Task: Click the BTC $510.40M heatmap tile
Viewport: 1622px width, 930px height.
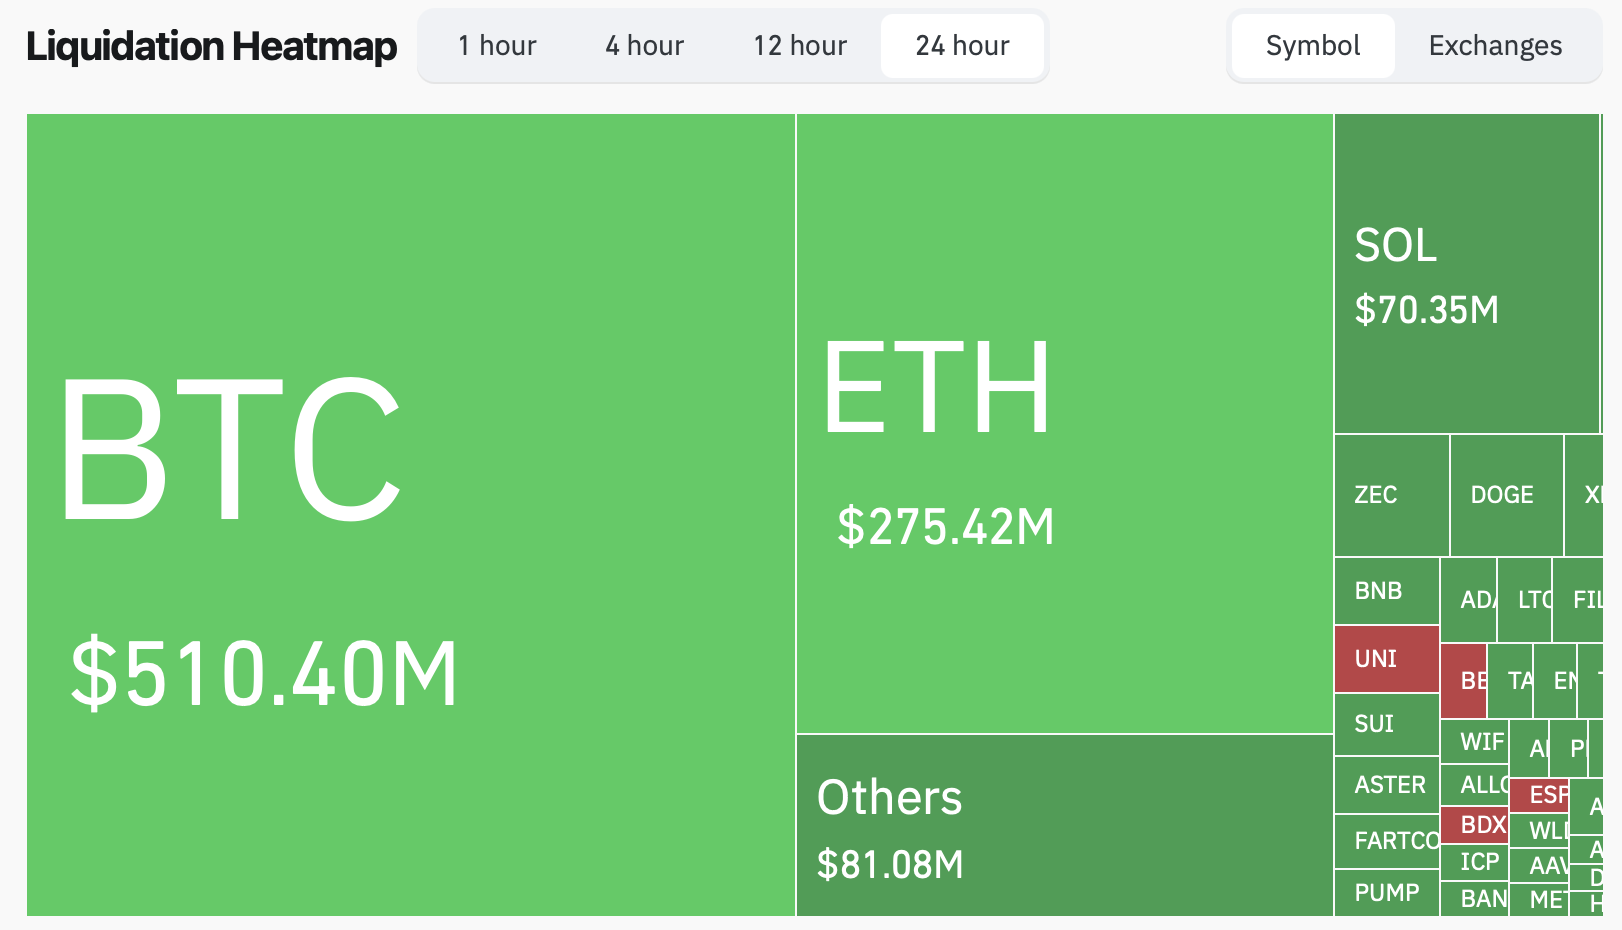Action: pos(410,515)
